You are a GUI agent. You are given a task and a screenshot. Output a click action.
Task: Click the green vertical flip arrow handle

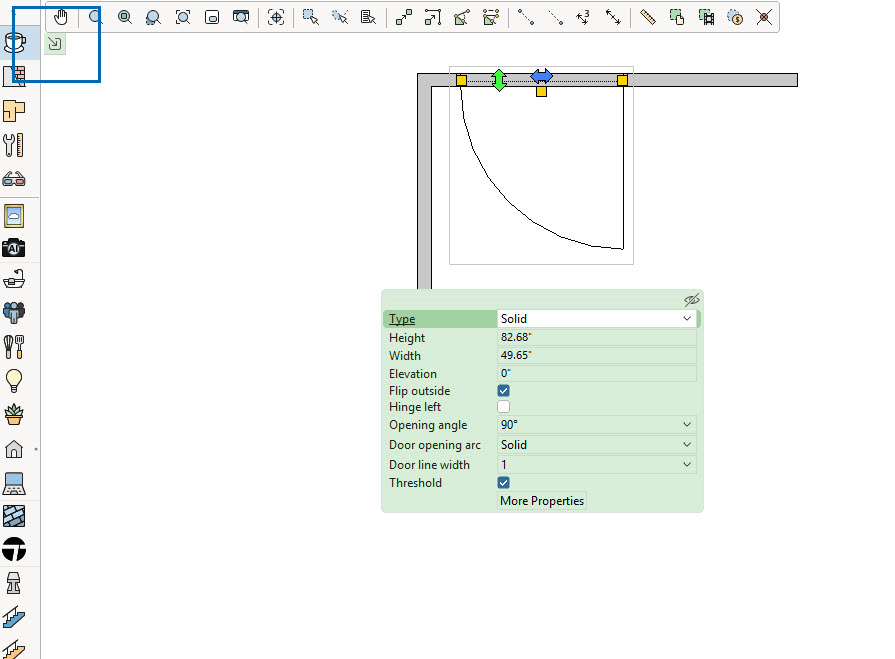click(x=499, y=80)
